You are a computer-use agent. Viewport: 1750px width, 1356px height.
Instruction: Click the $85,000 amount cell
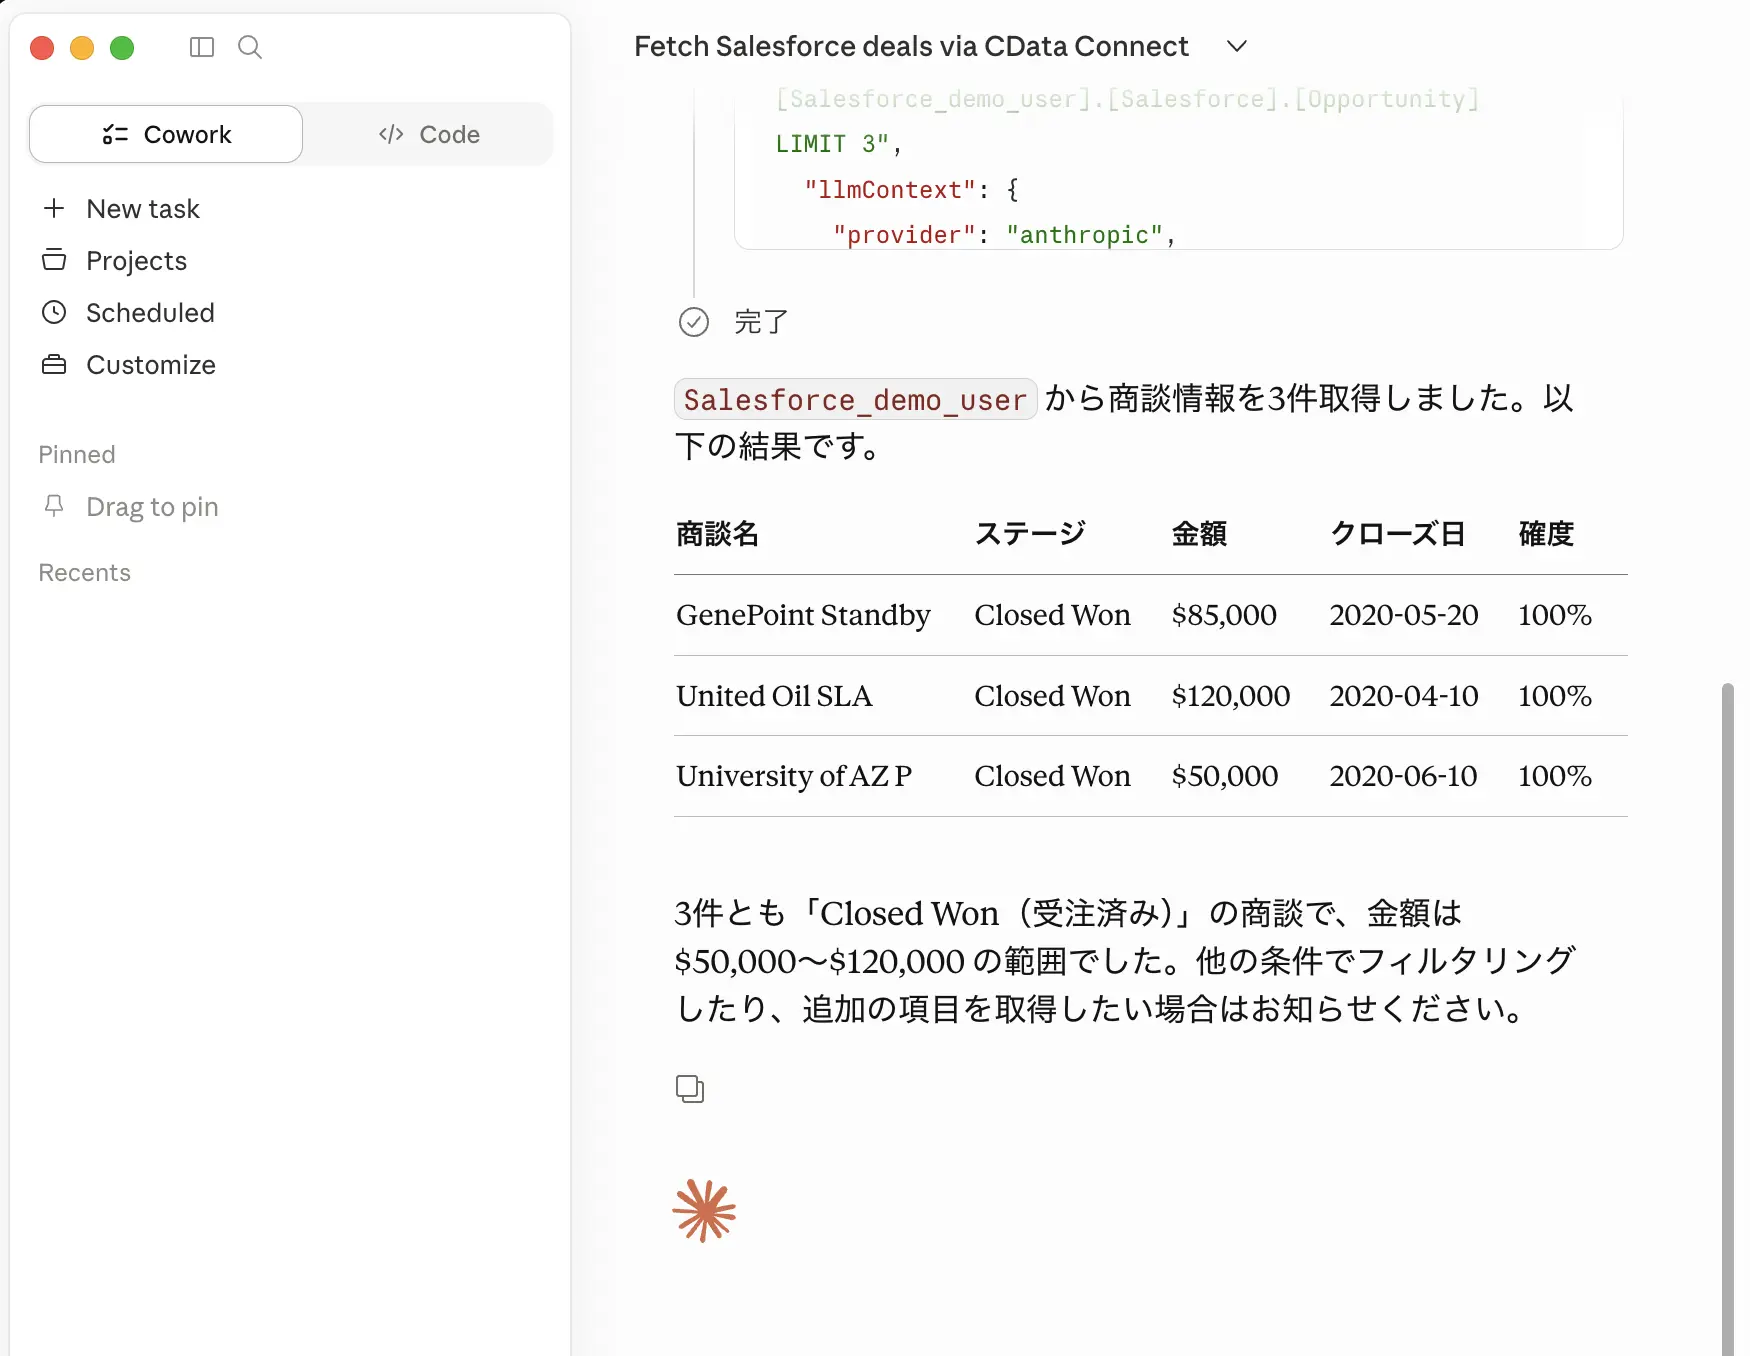click(x=1224, y=615)
